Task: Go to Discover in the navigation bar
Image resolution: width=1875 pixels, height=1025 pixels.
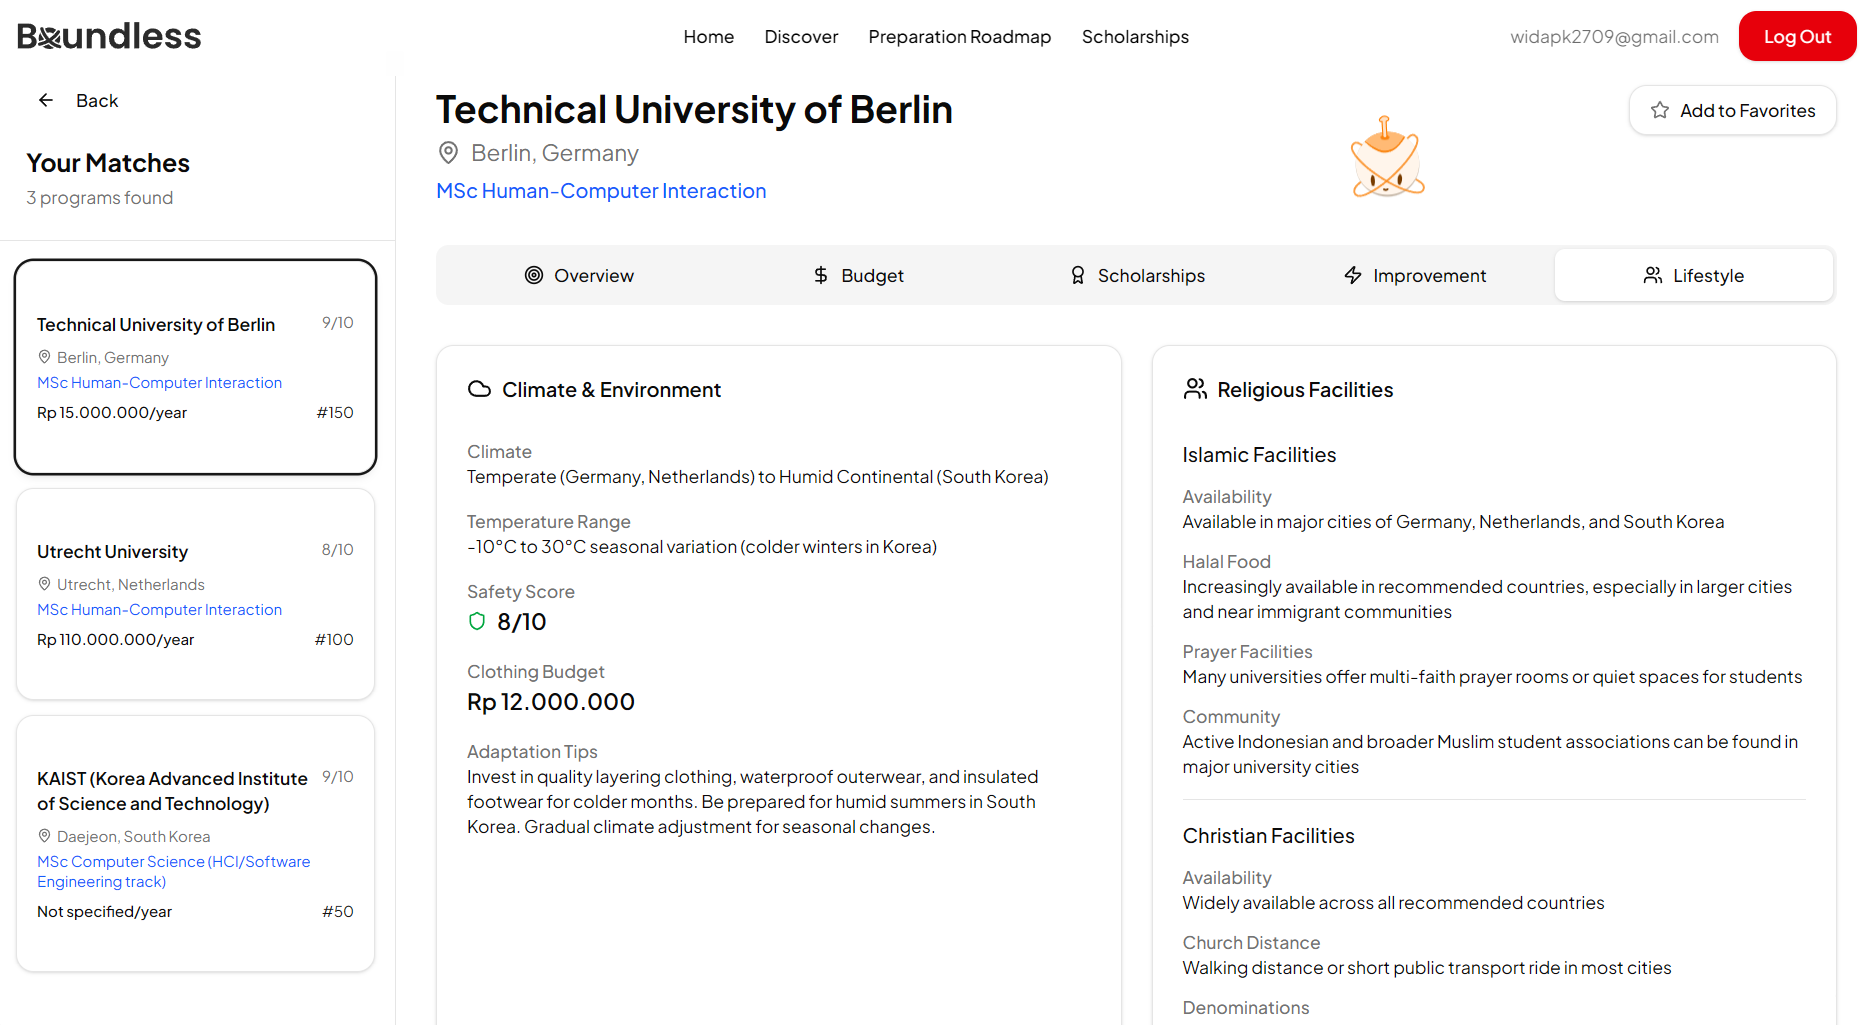Action: [801, 37]
